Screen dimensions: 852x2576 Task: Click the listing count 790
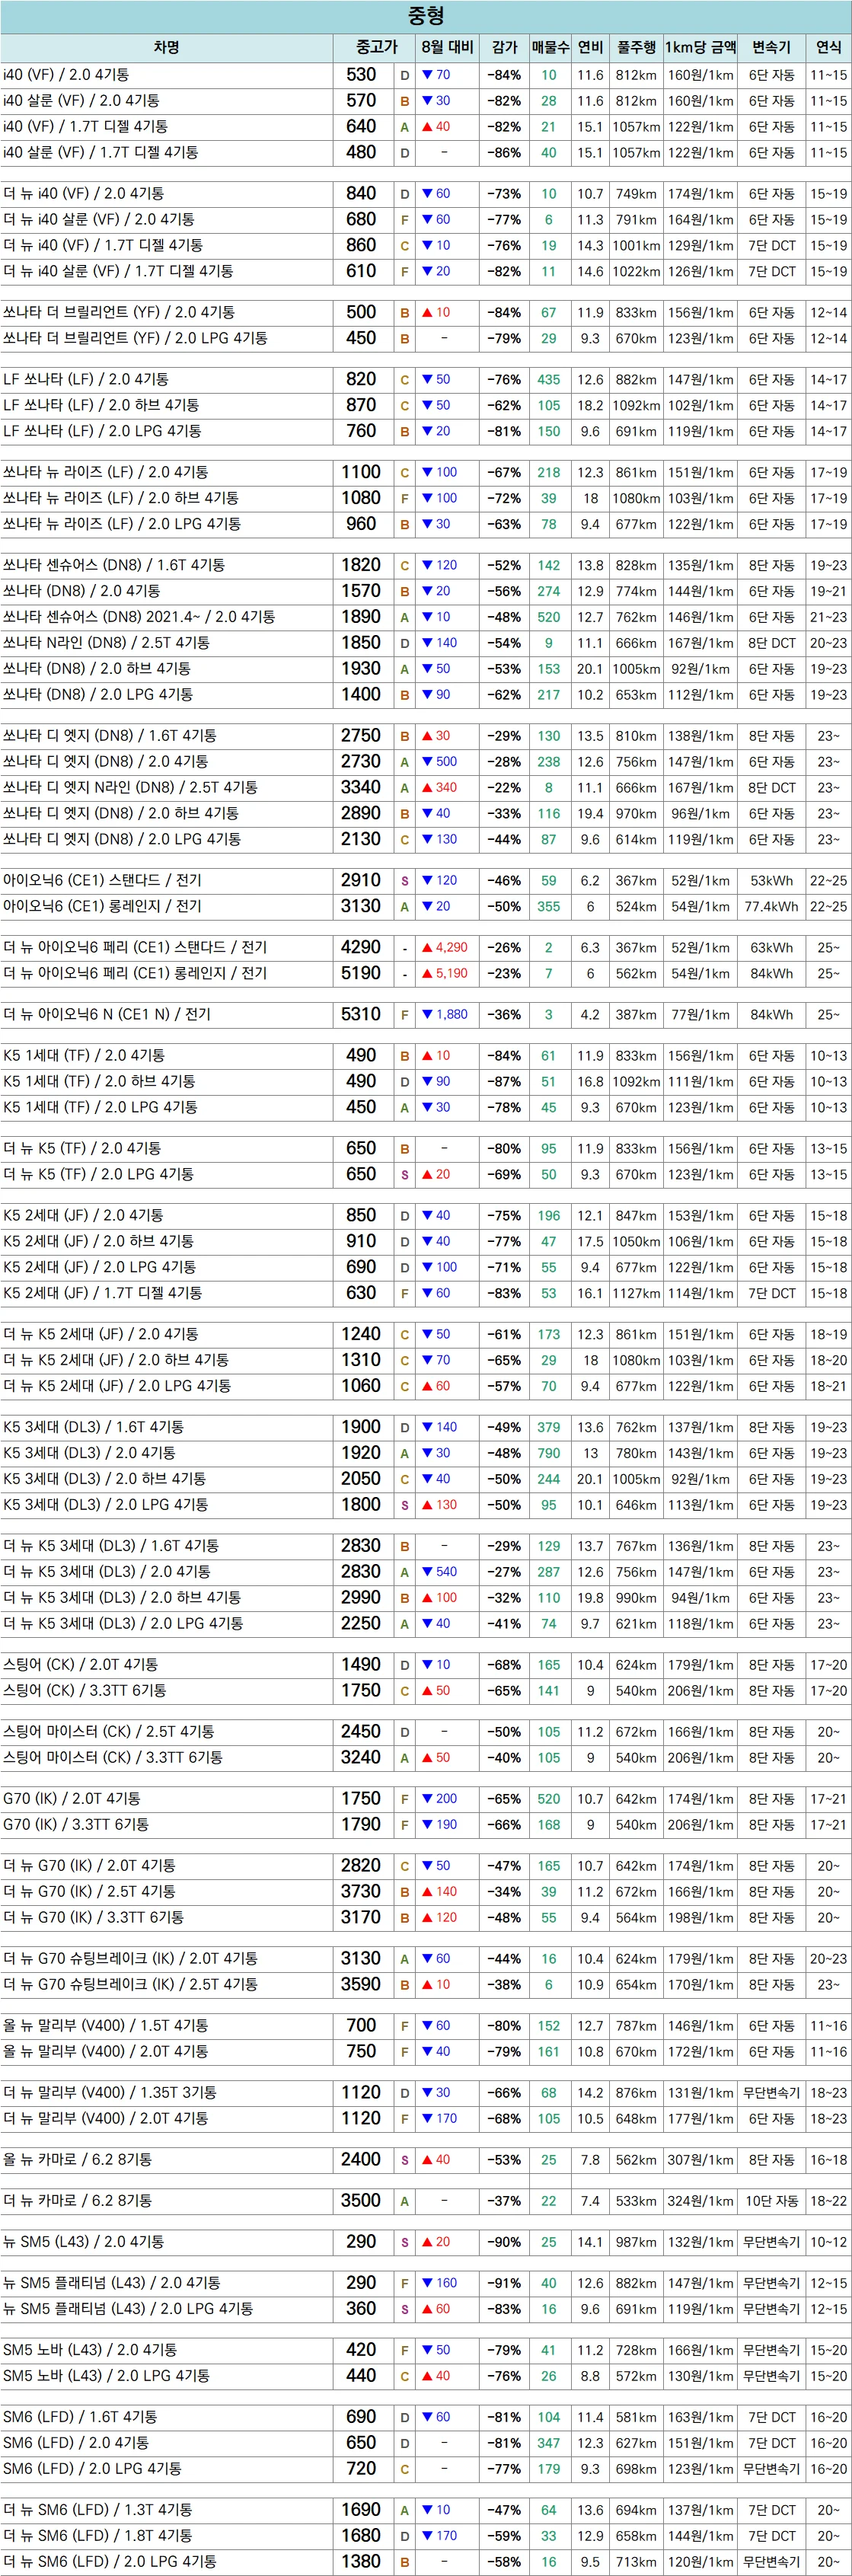[549, 1453]
